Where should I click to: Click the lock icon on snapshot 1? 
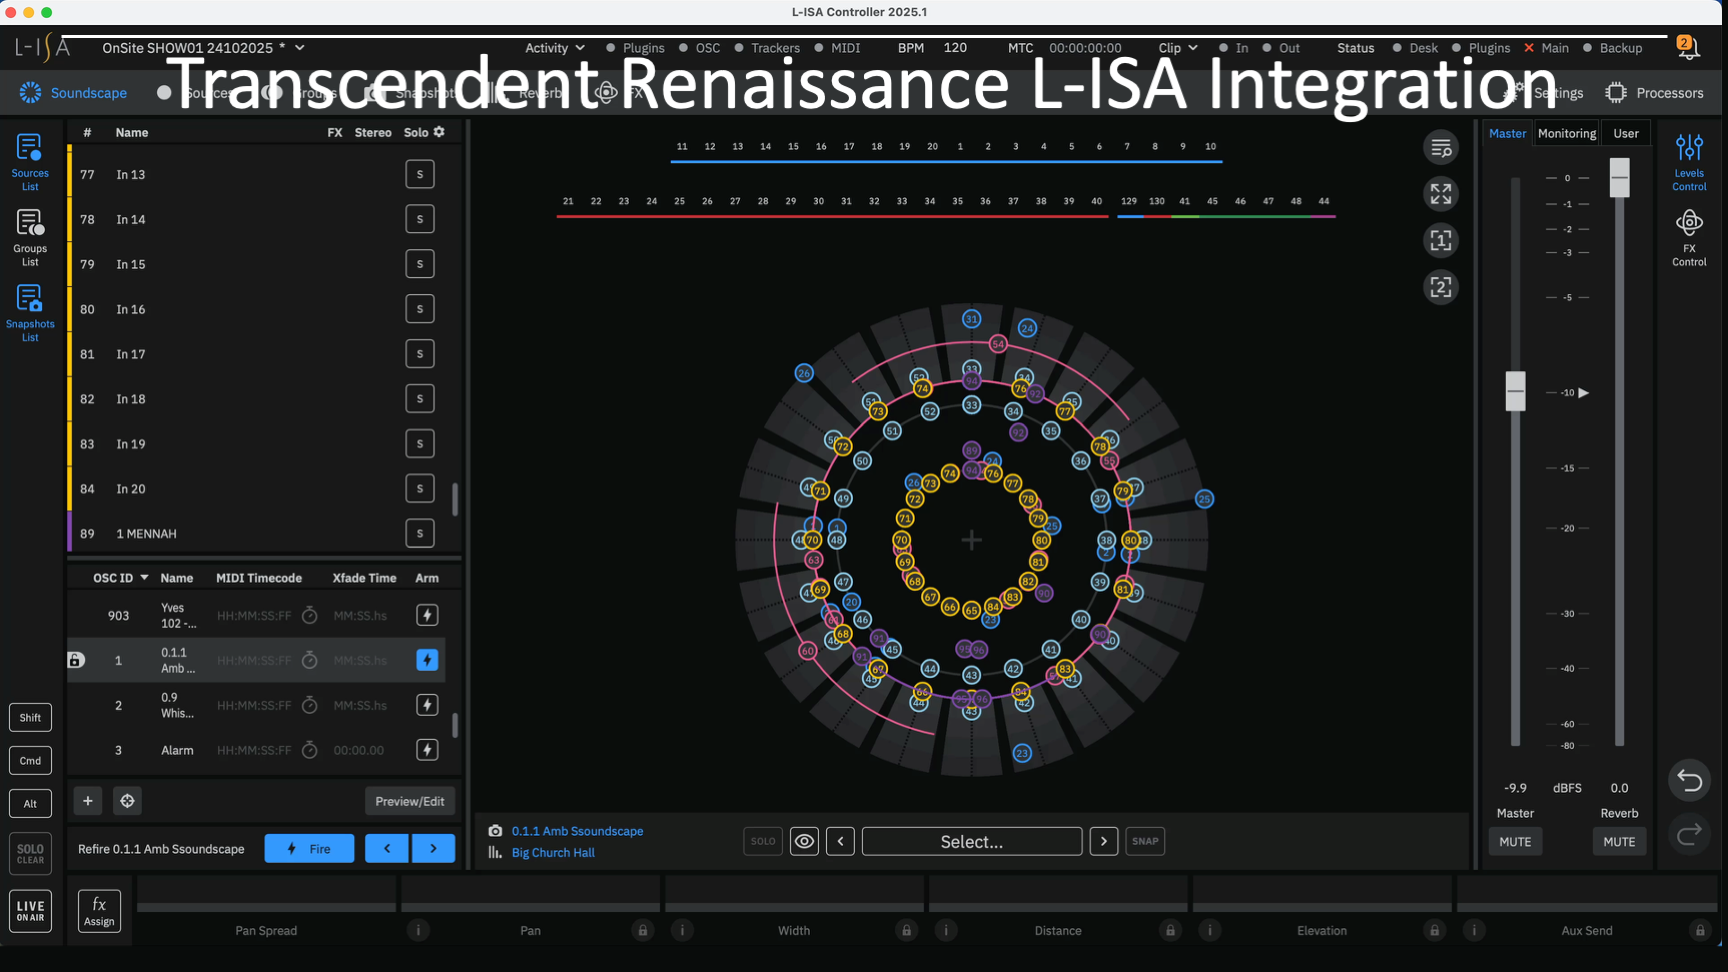tap(75, 660)
